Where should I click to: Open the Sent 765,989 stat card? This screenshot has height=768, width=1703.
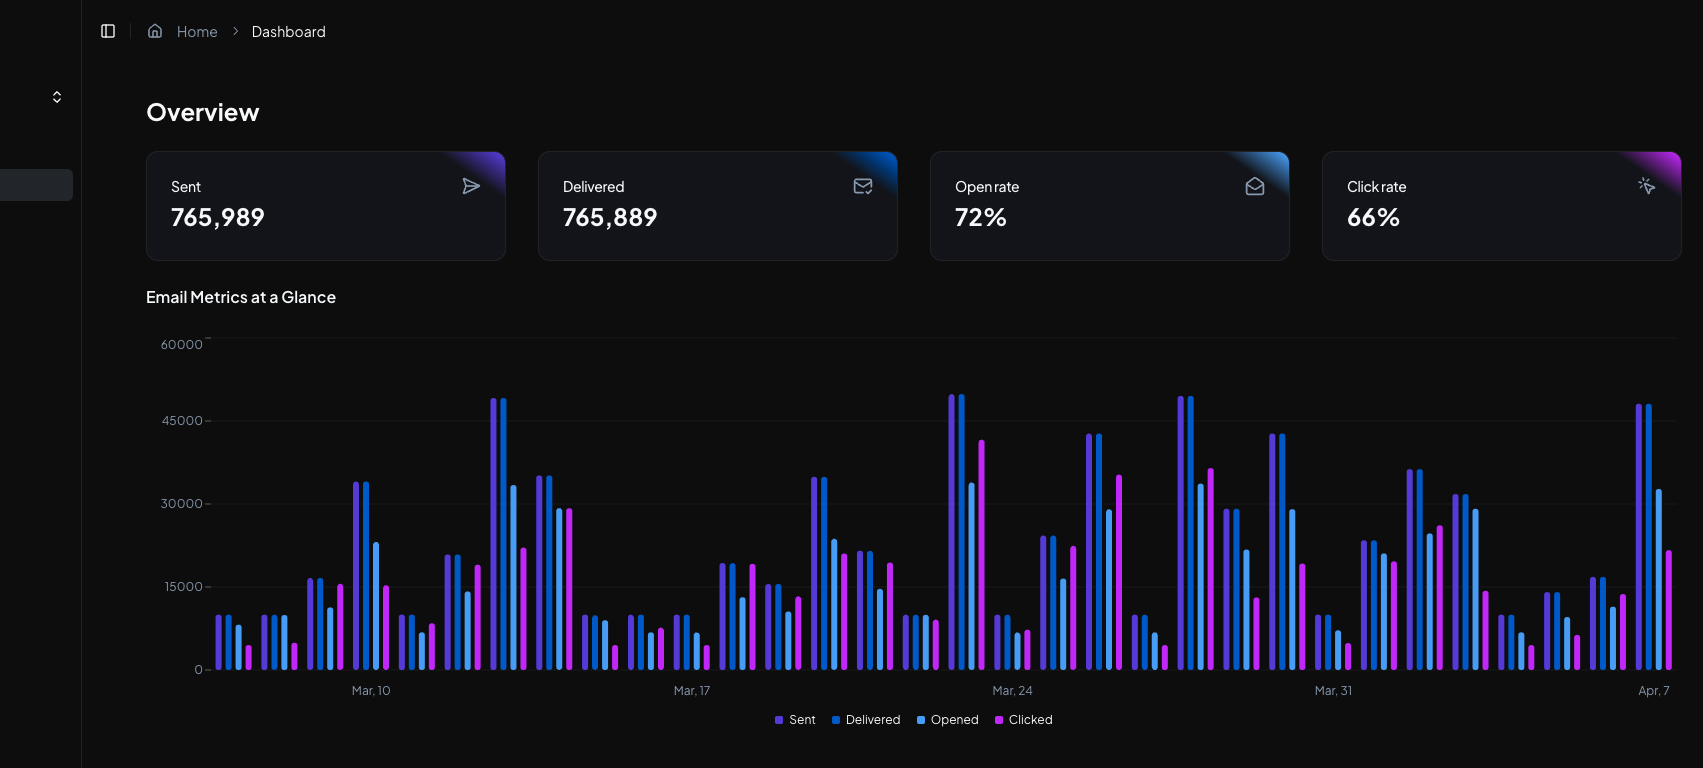326,206
